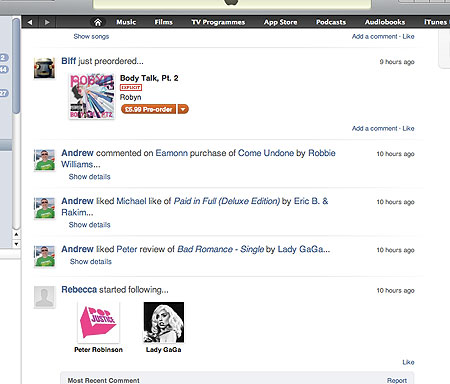Viewport: 450px width, 384px height.
Task: Open the iTunes U tab
Action: [x=436, y=22]
